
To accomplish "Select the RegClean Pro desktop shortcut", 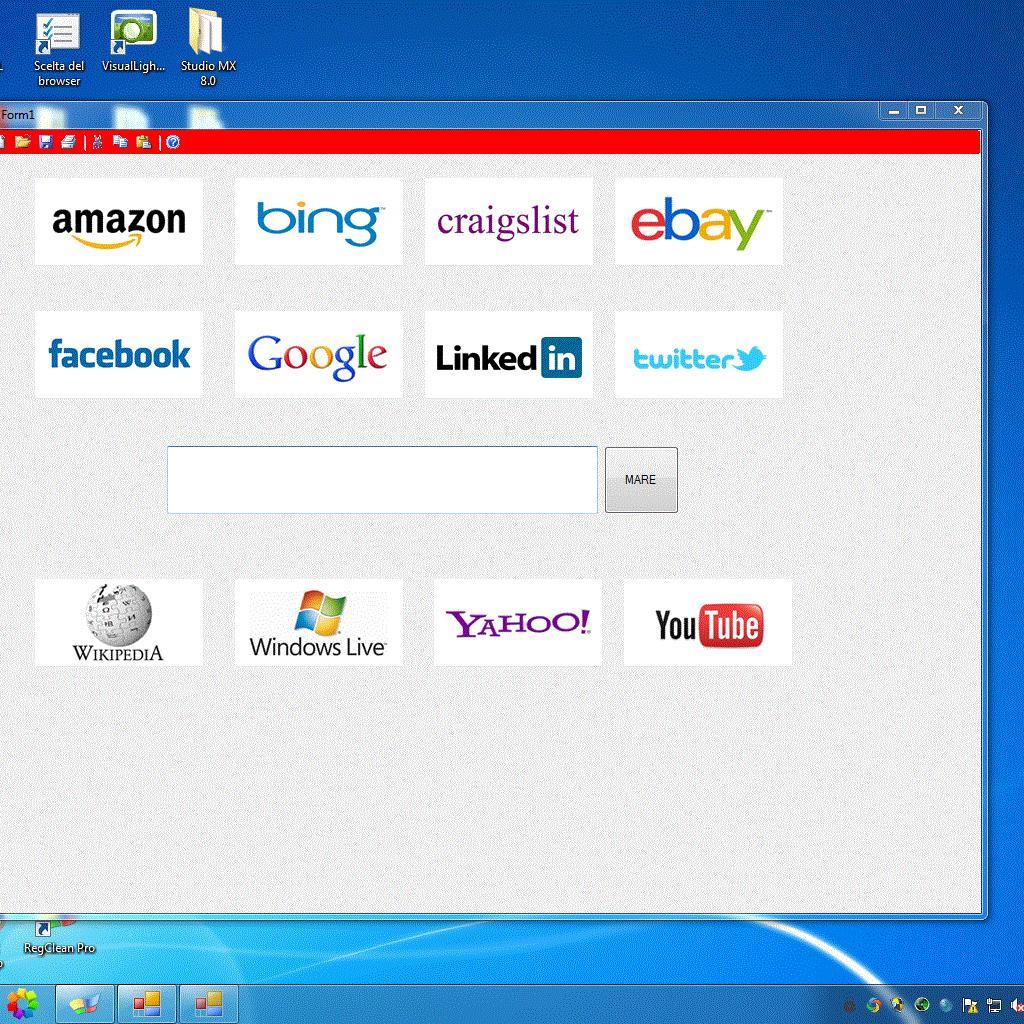I will click(x=59, y=938).
